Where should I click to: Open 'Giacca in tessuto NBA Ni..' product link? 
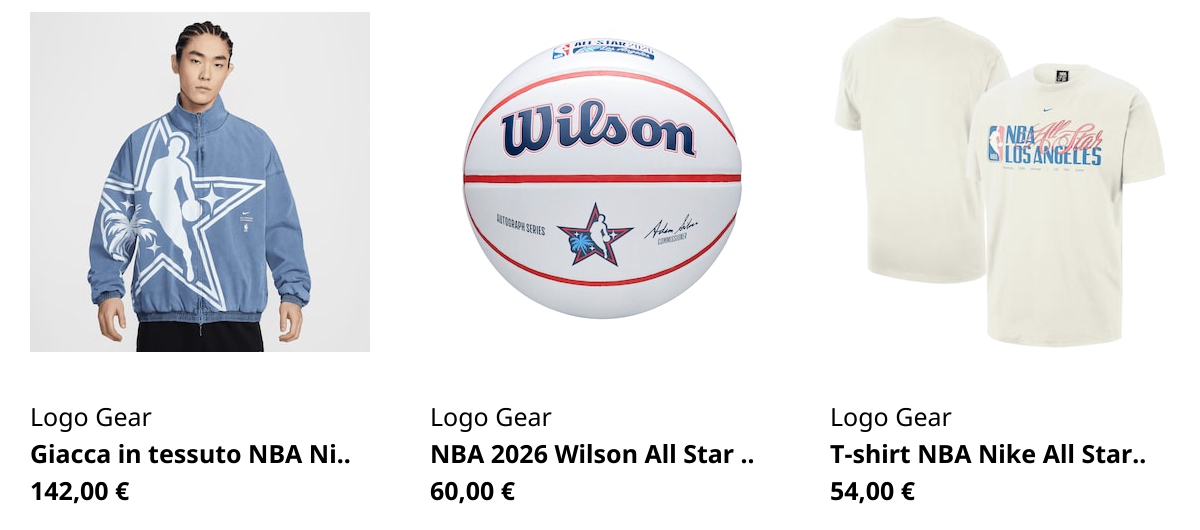point(191,455)
